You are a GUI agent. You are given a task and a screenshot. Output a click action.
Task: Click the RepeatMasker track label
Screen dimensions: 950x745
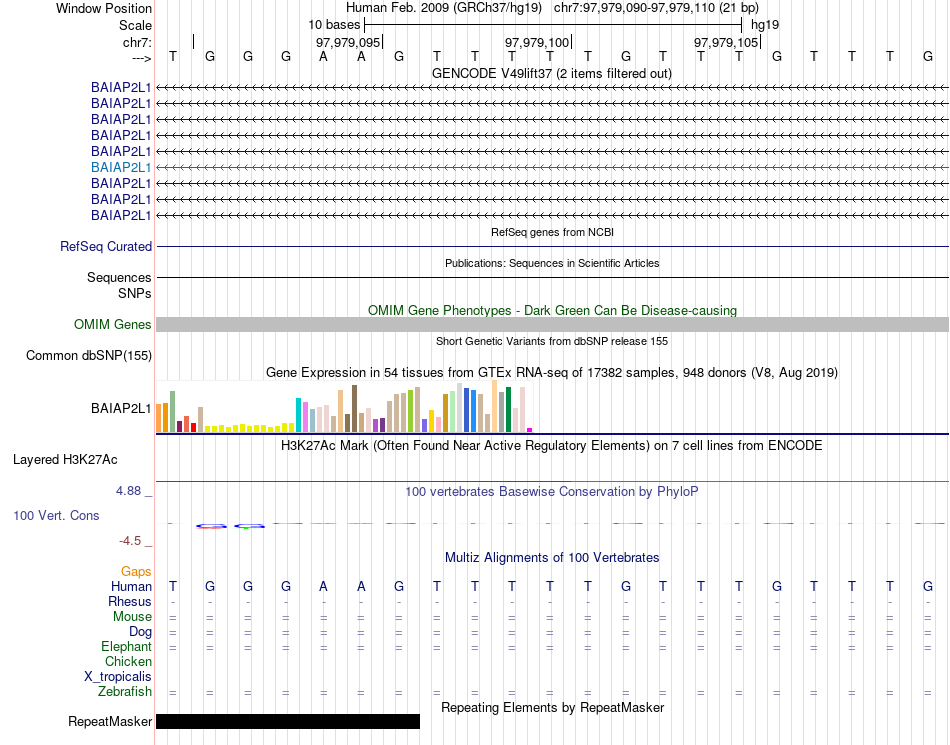click(110, 721)
